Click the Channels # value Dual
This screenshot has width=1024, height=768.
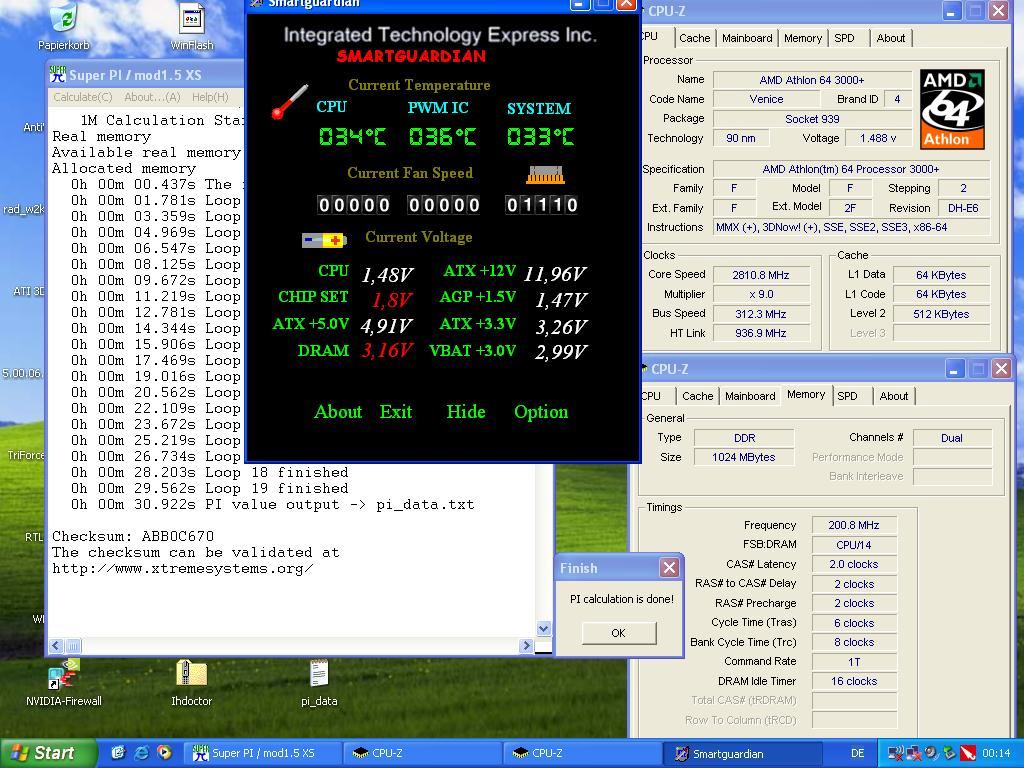click(952, 438)
